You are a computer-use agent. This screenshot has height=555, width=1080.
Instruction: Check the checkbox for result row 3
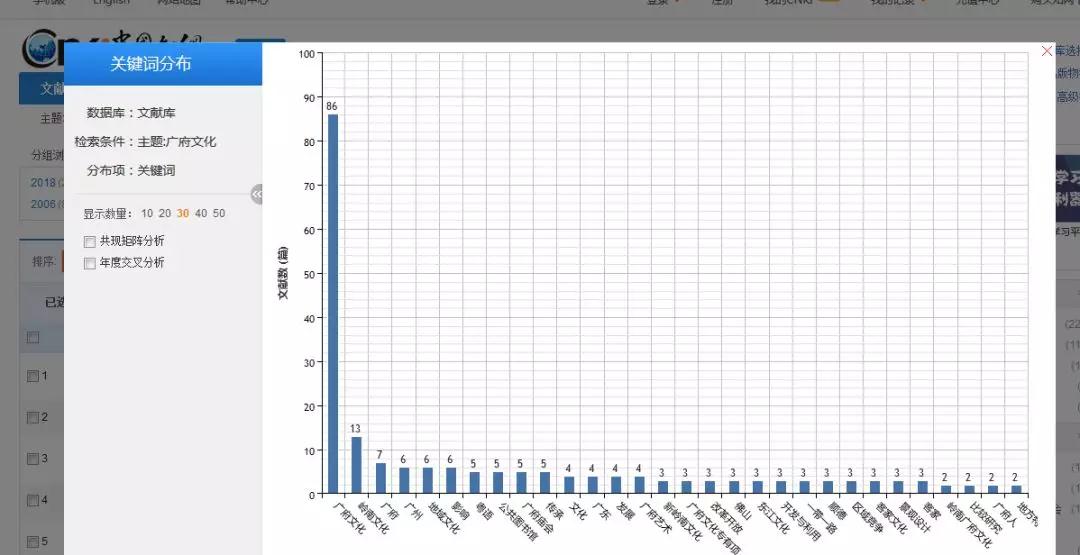click(33, 459)
